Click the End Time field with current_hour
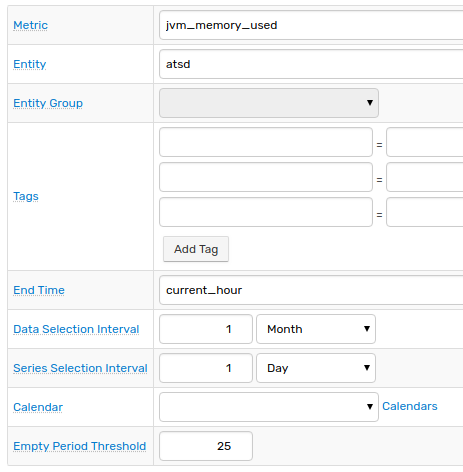 click(311, 290)
